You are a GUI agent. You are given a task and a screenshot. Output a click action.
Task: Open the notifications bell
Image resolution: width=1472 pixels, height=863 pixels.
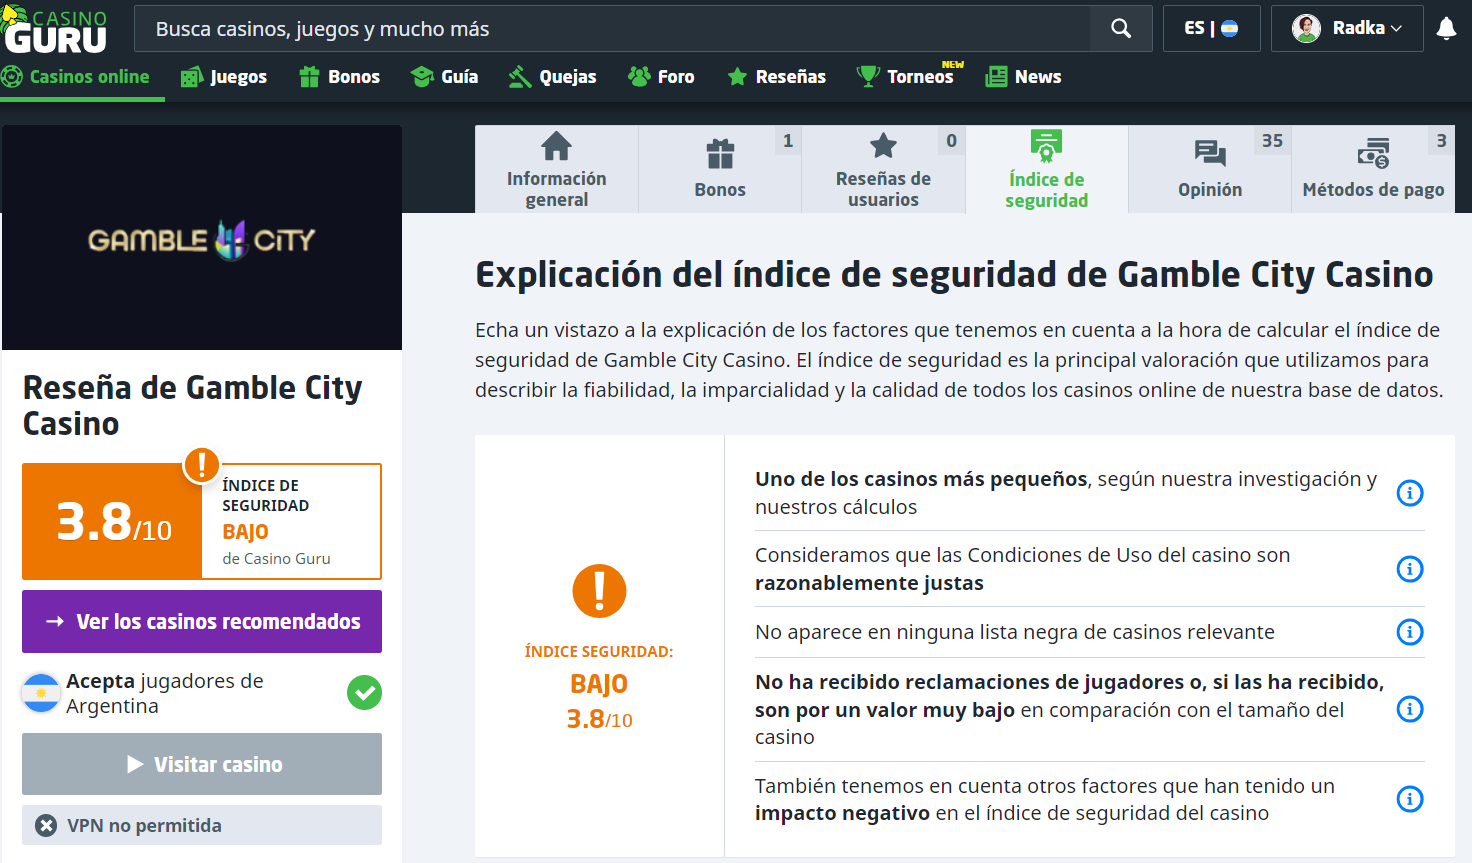1446,29
